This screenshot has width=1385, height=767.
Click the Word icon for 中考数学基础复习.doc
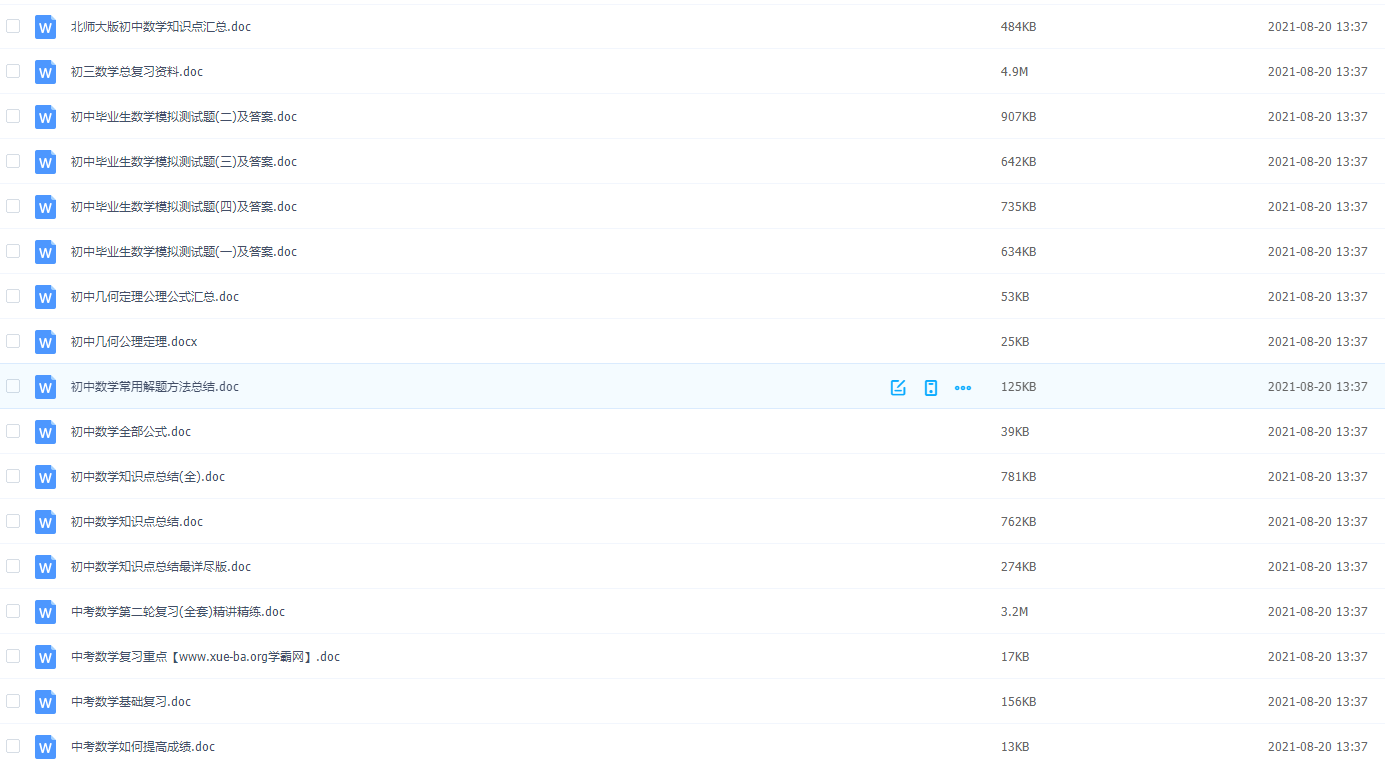(45, 702)
